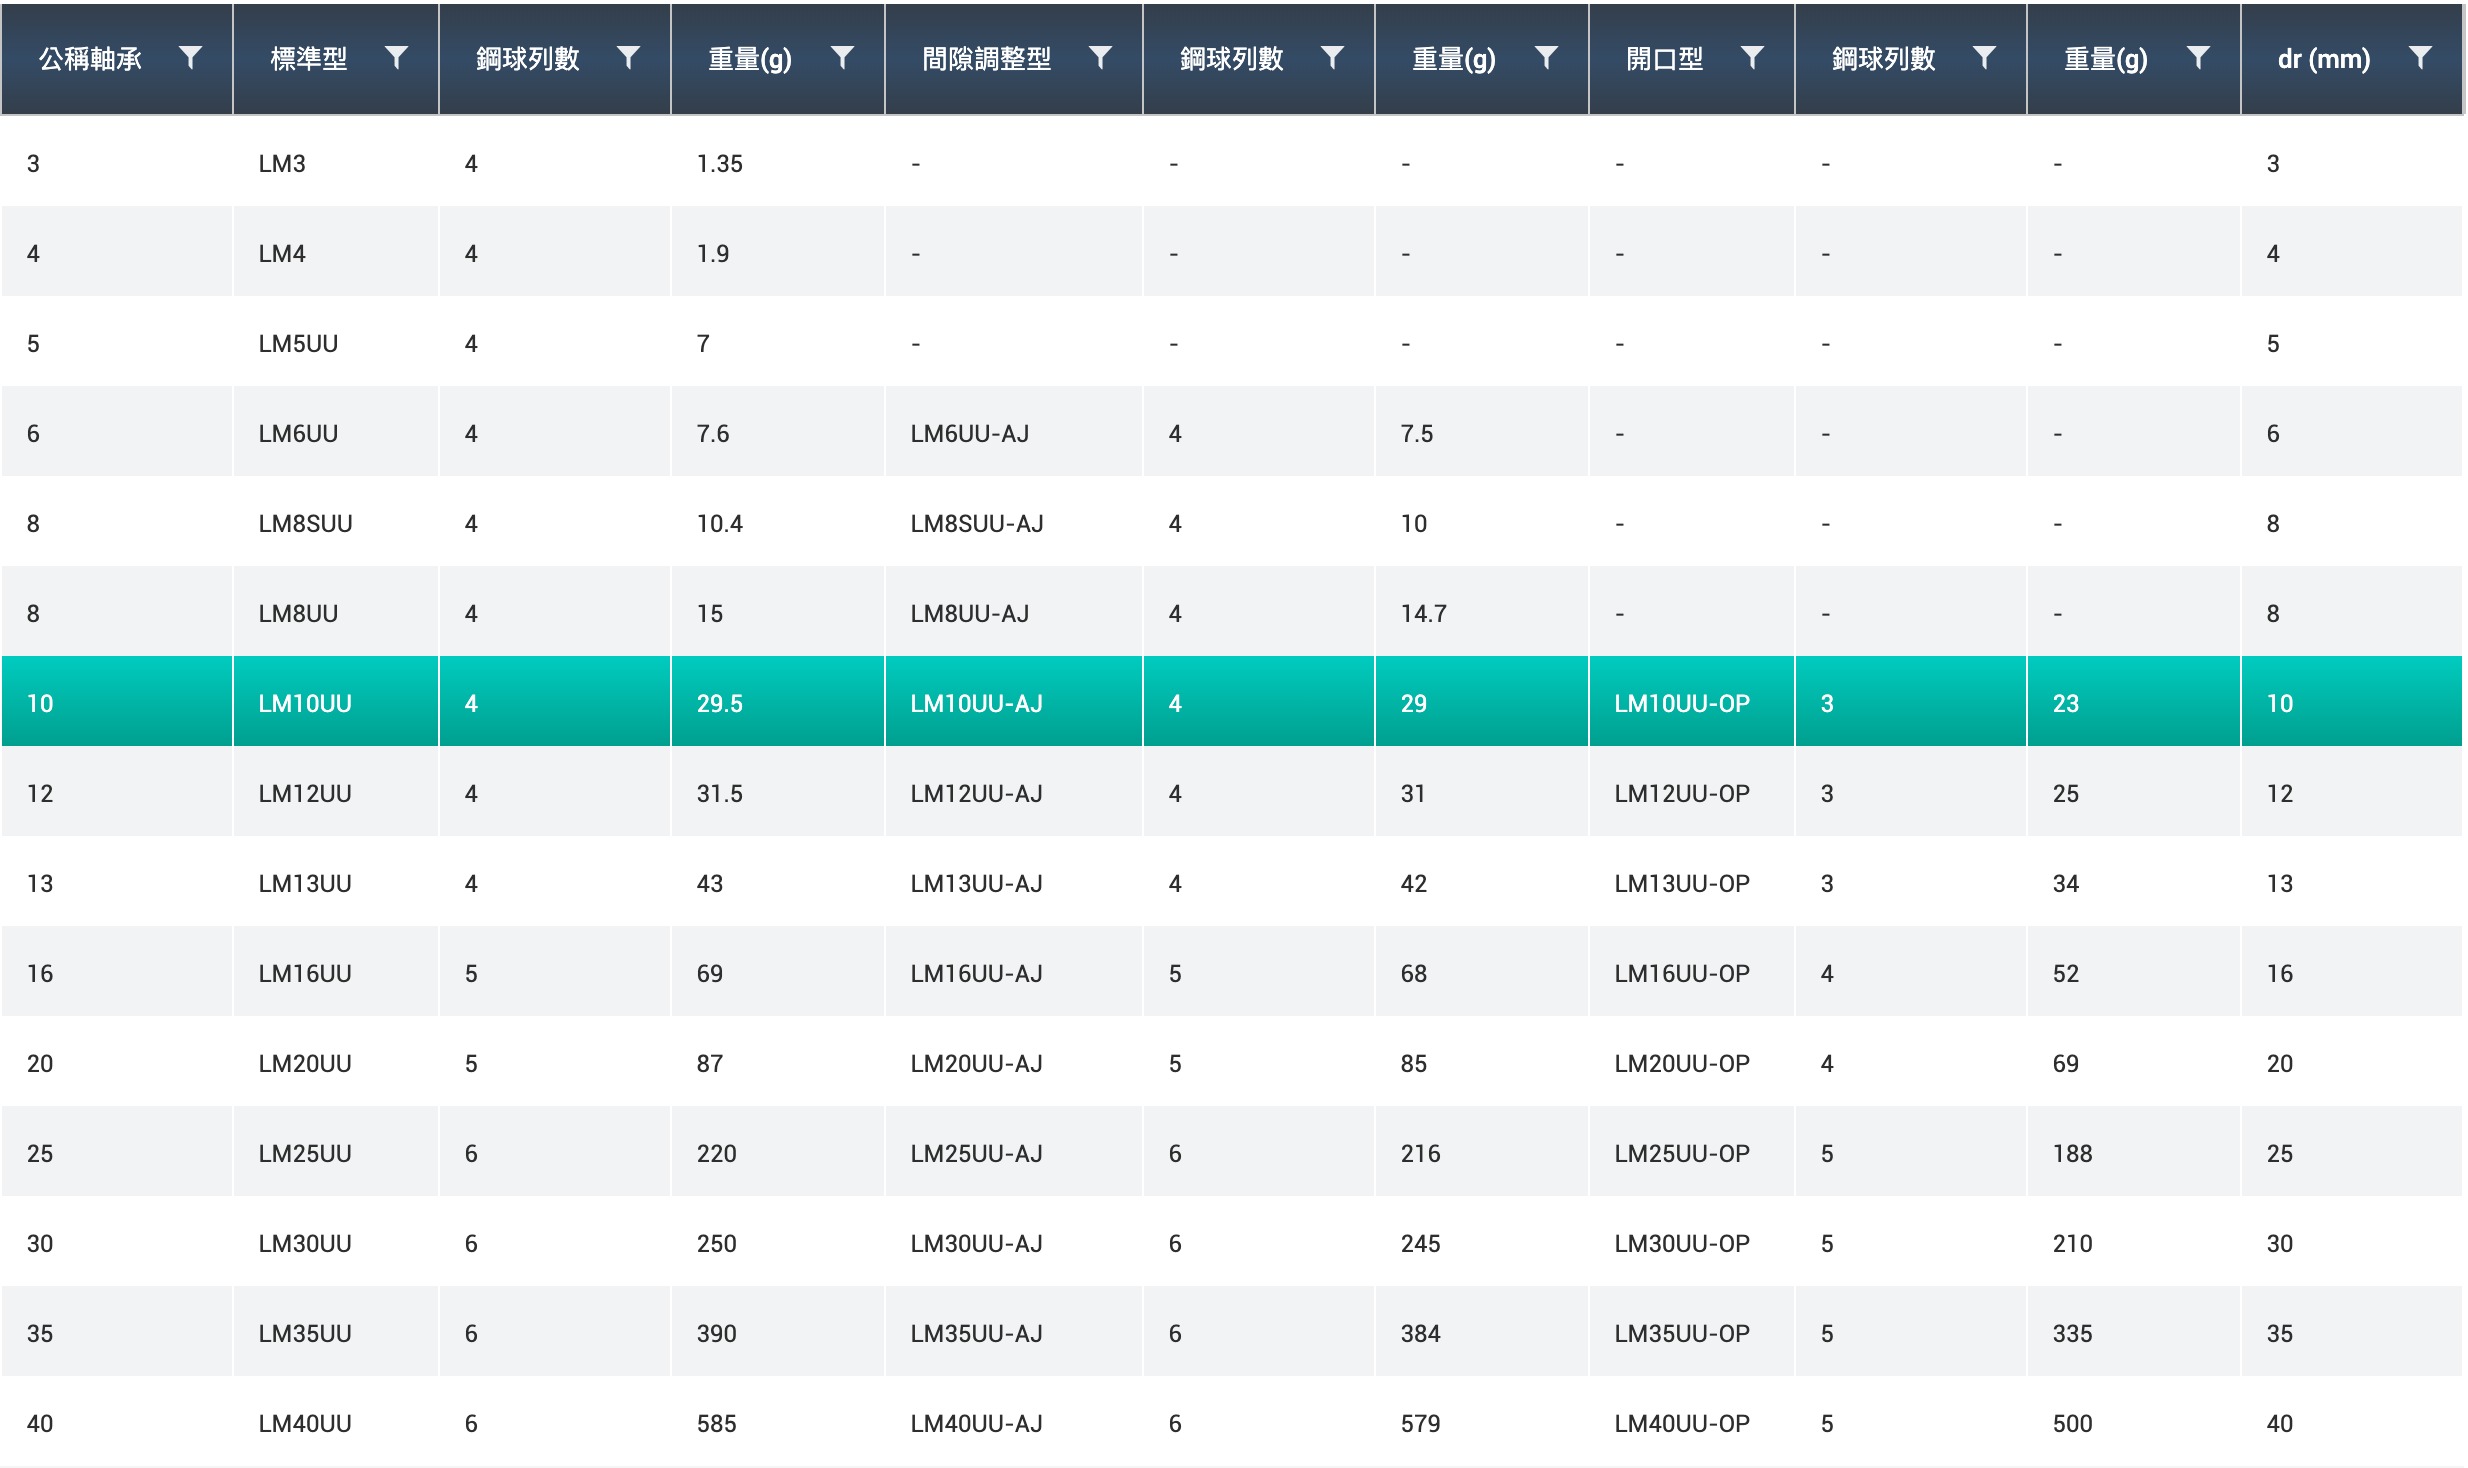
Task: Select the LM40UU row
Action: 305,1423
